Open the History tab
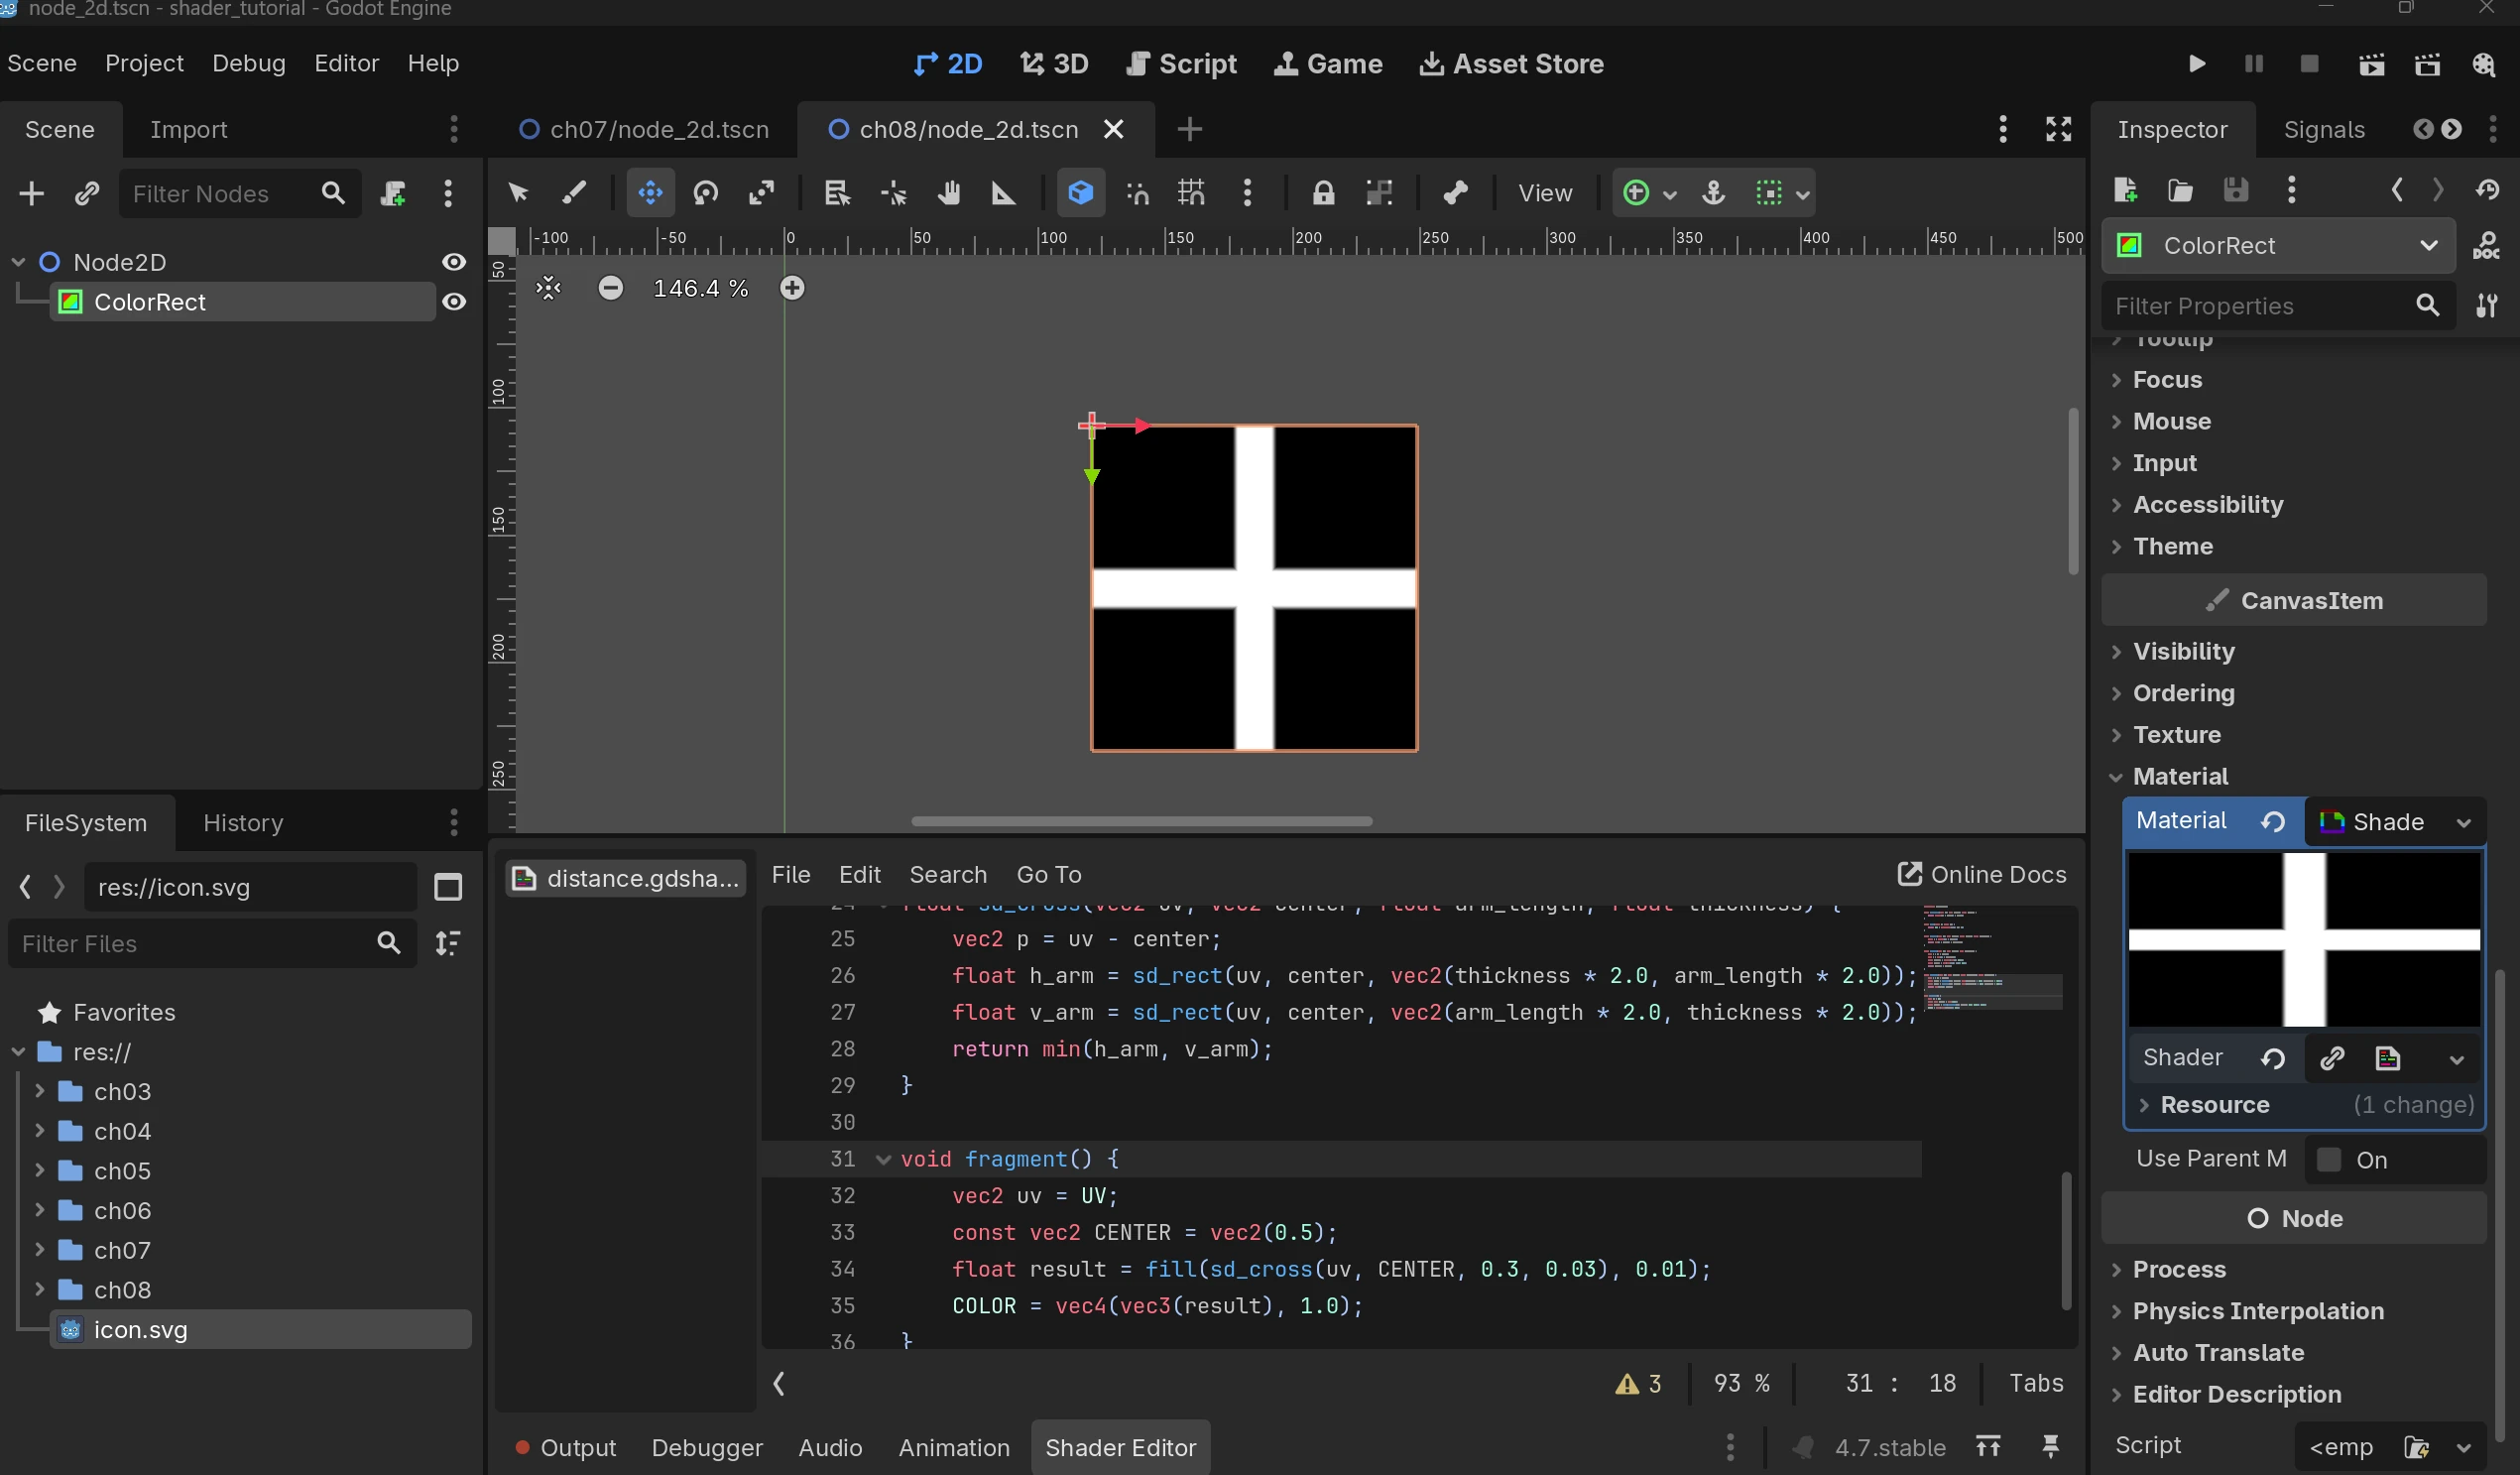The width and height of the screenshot is (2520, 1475). coord(243,823)
